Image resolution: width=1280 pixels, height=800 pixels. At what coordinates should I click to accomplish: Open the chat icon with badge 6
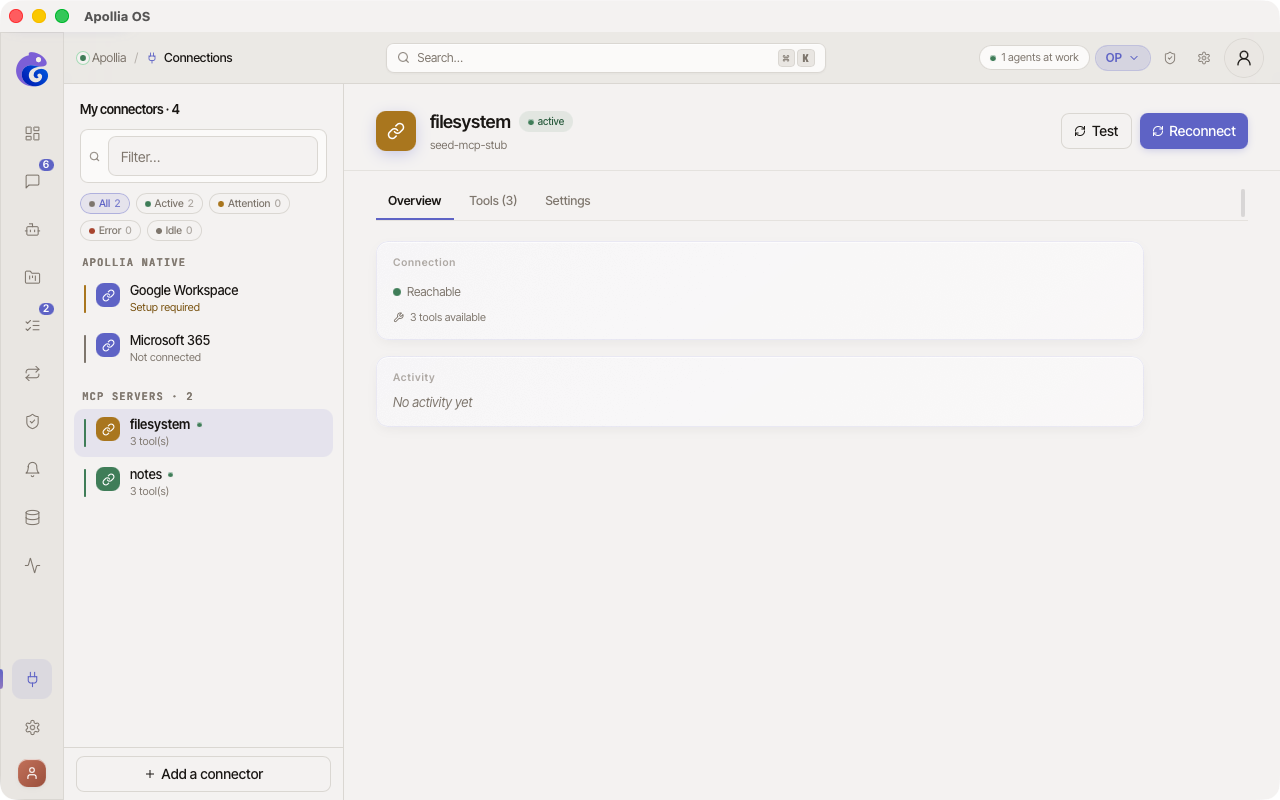32,181
